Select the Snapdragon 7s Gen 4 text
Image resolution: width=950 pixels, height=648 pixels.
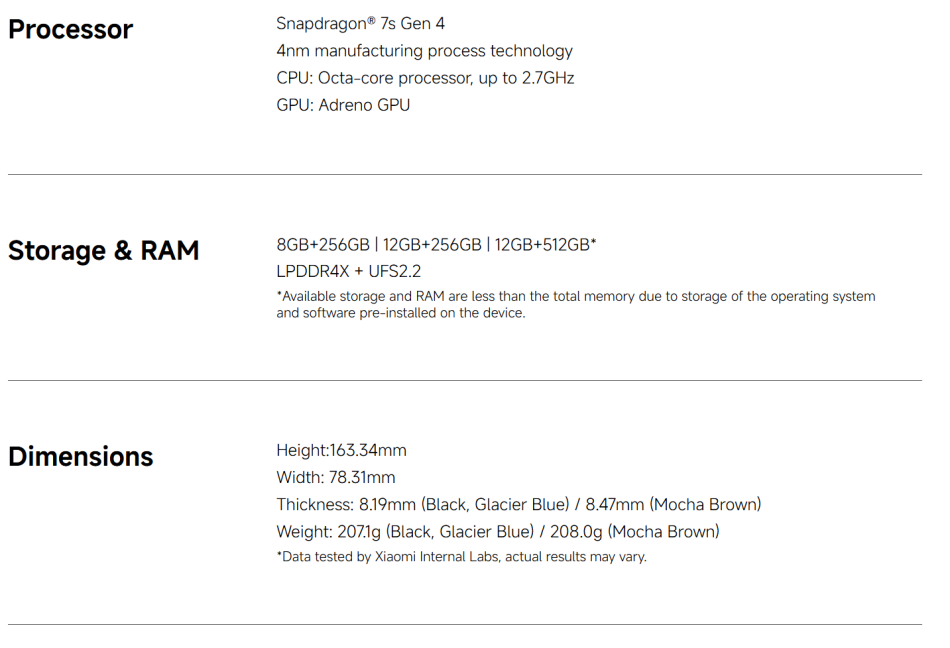360,23
